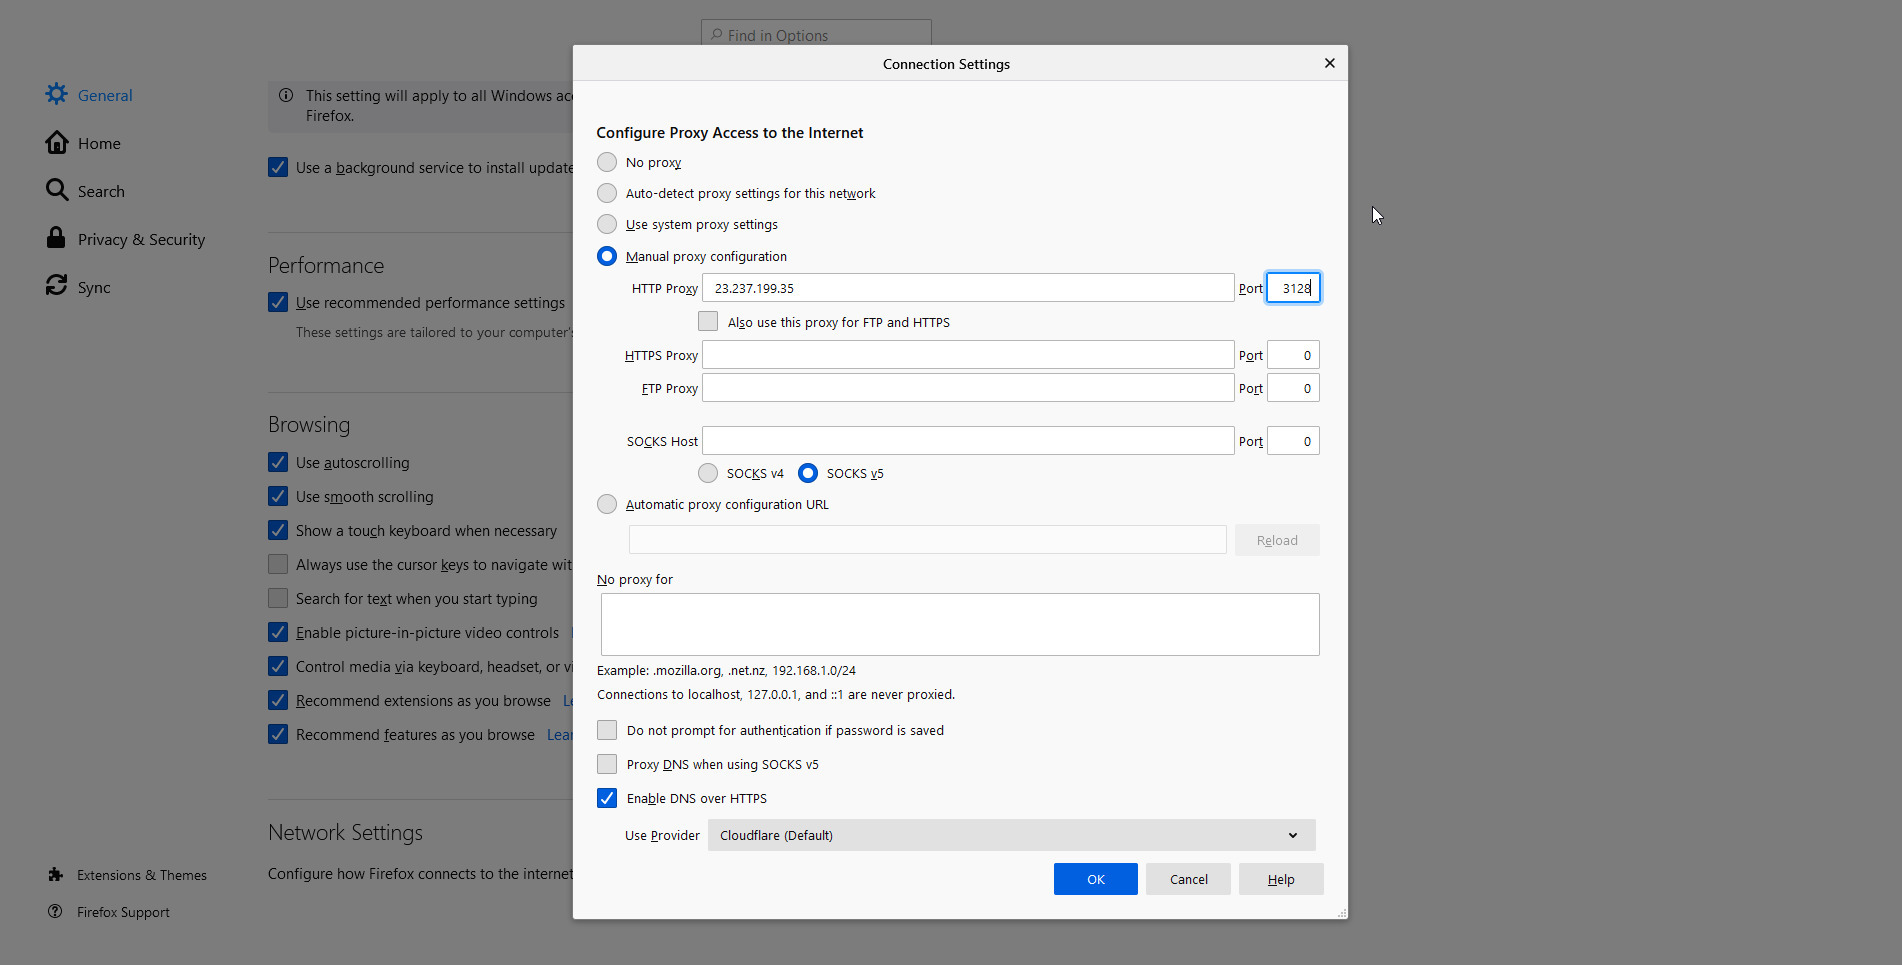Click the Home house icon
Viewport: 1902px width, 965px height.
[57, 143]
